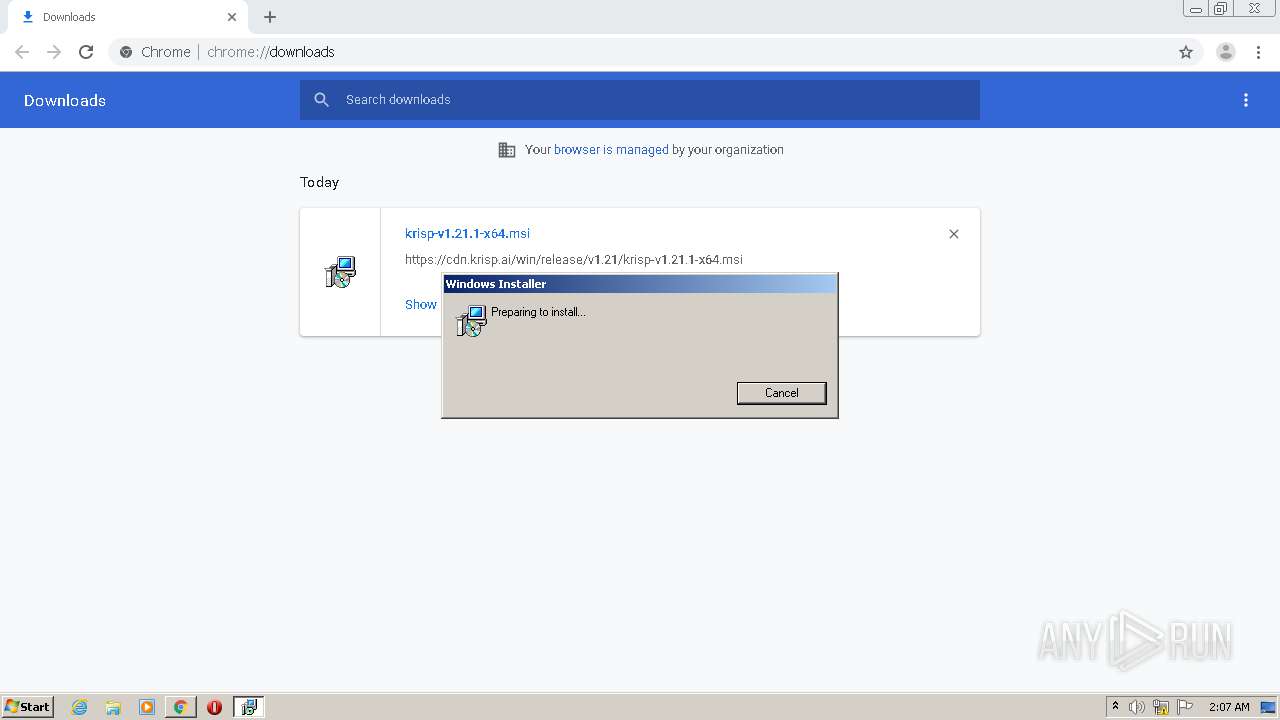
Task: Open the 'browser is managed' link
Action: coord(611,149)
